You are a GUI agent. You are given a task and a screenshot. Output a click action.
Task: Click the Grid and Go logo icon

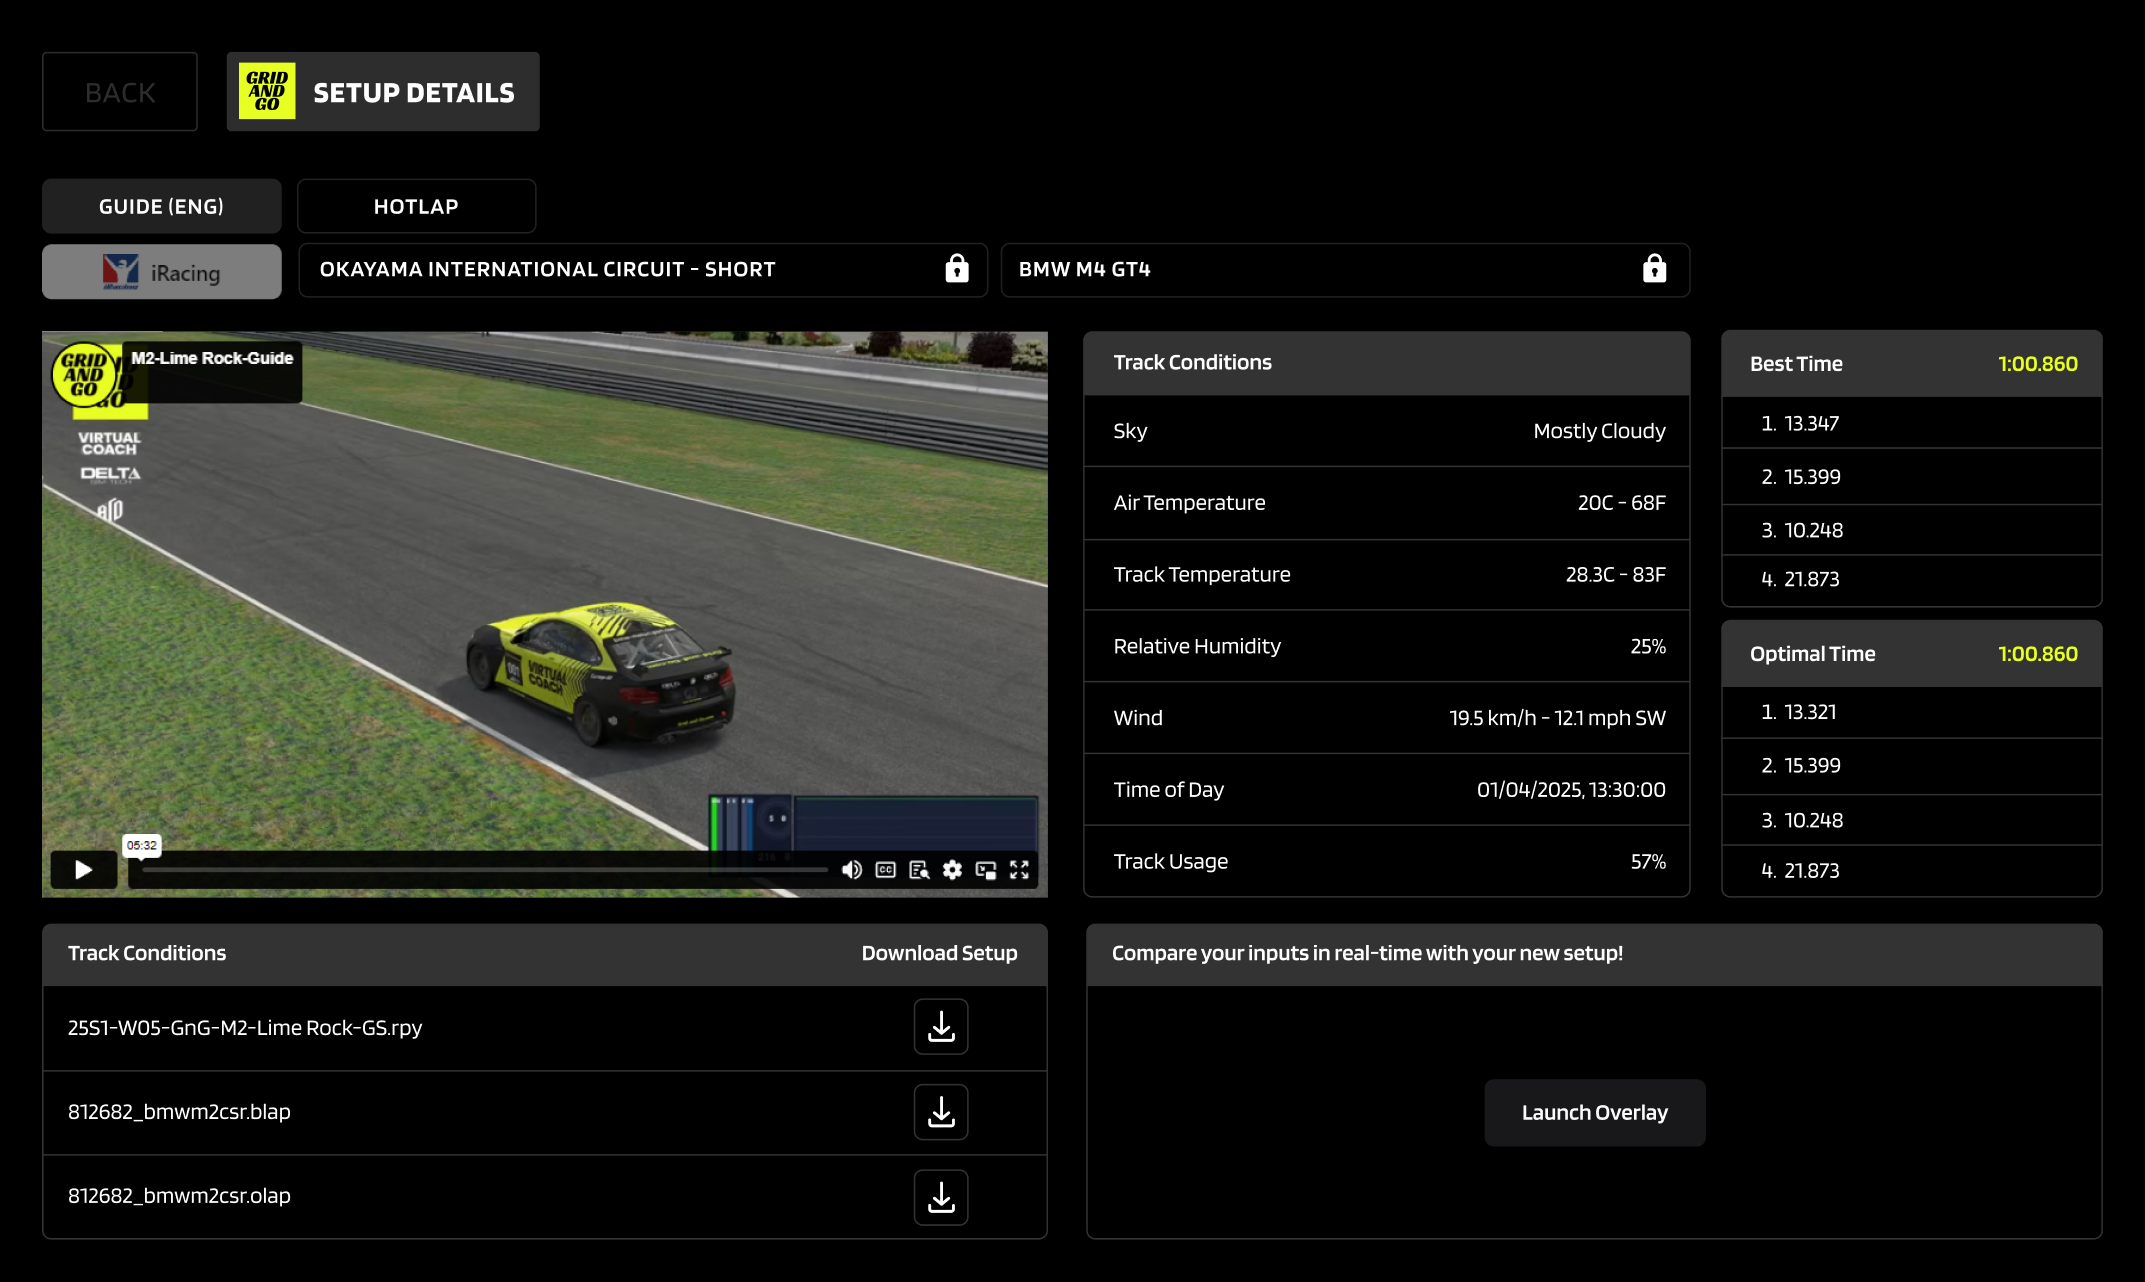point(267,92)
